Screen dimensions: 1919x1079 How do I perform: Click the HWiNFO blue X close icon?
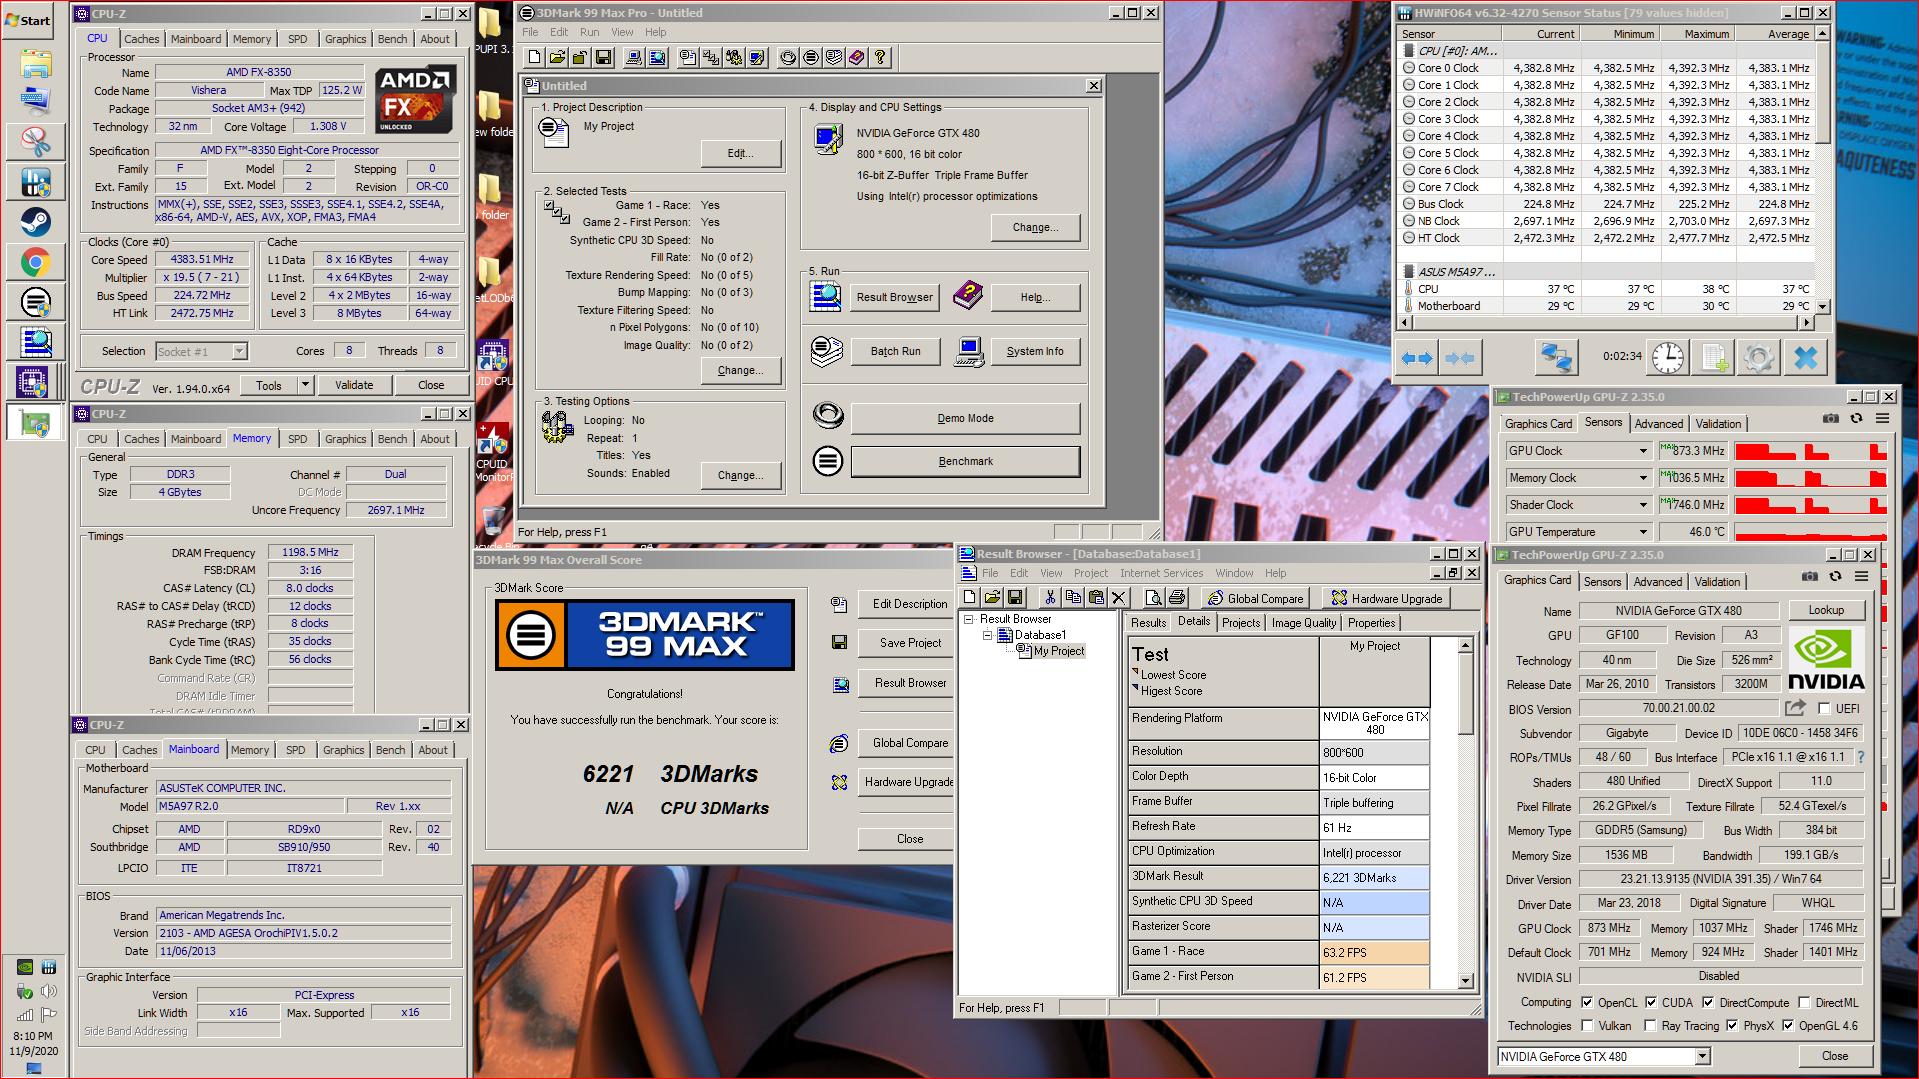coord(1805,357)
